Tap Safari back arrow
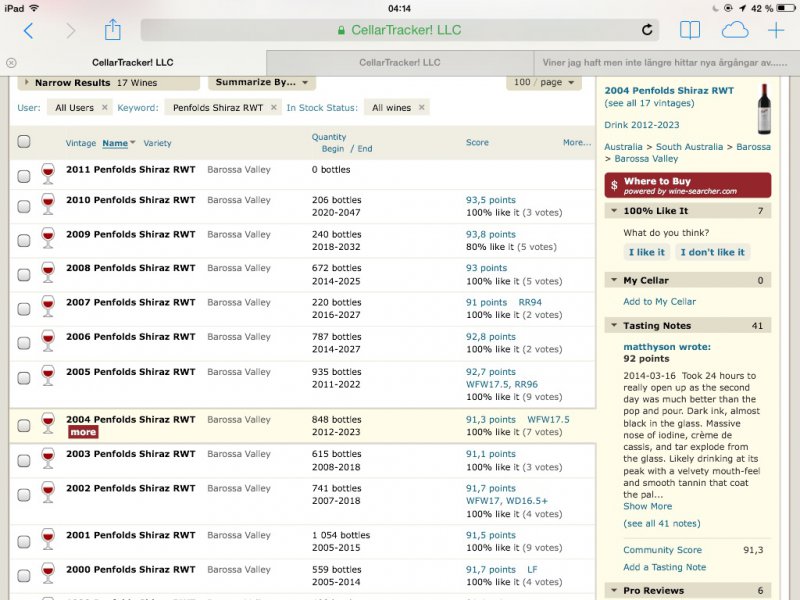 tap(29, 31)
